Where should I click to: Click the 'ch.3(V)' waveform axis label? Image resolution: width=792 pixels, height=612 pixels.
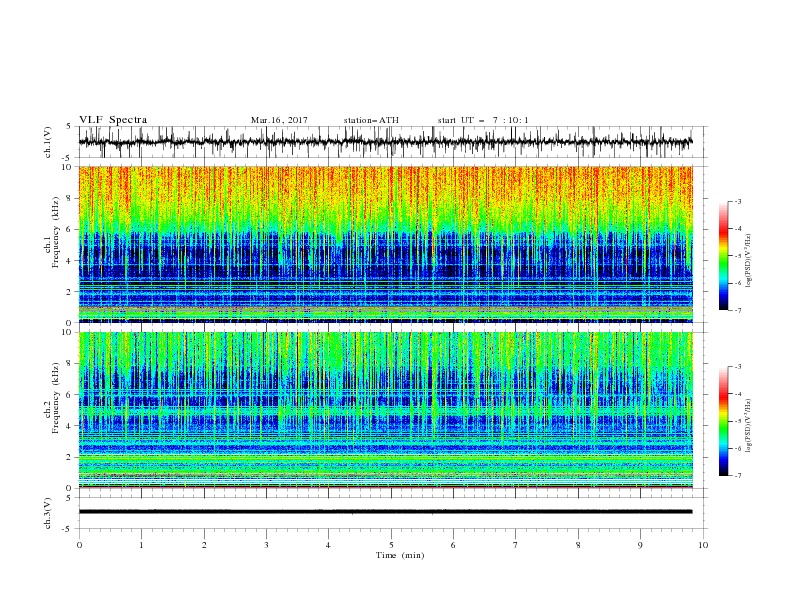48,513
